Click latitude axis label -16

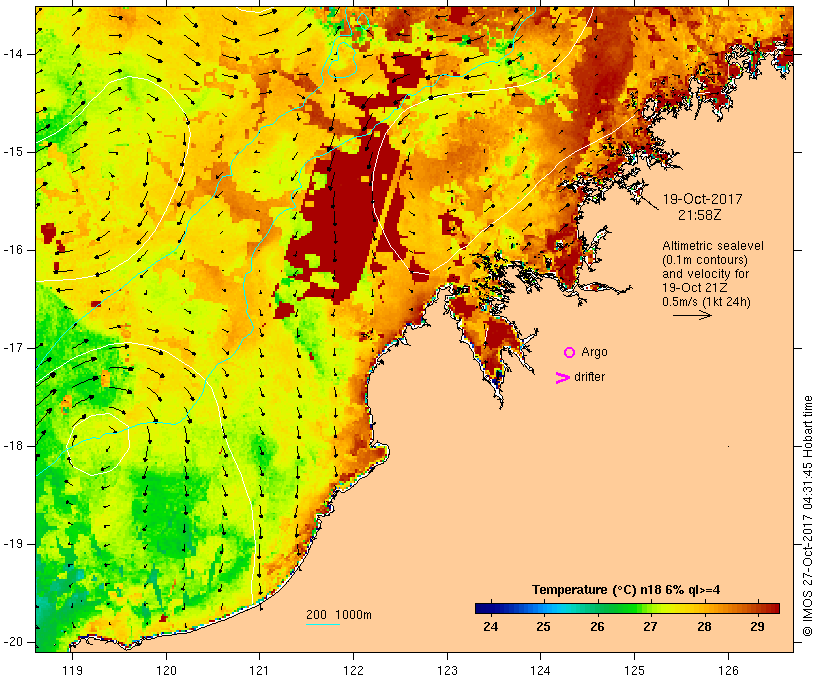click(13, 250)
